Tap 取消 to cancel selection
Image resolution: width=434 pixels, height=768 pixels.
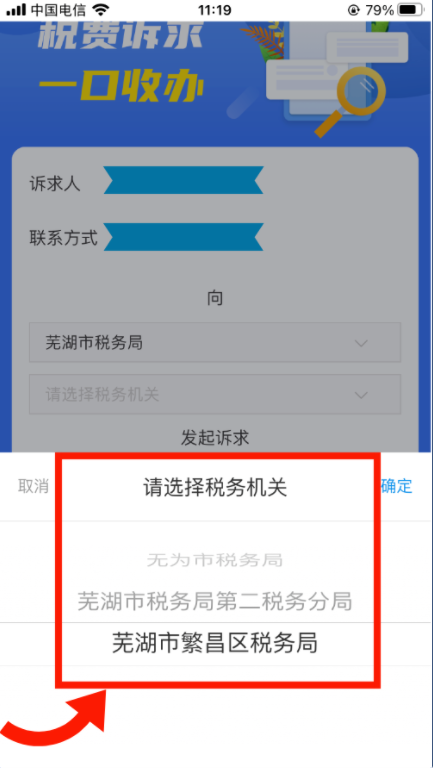pyautogui.click(x=33, y=487)
